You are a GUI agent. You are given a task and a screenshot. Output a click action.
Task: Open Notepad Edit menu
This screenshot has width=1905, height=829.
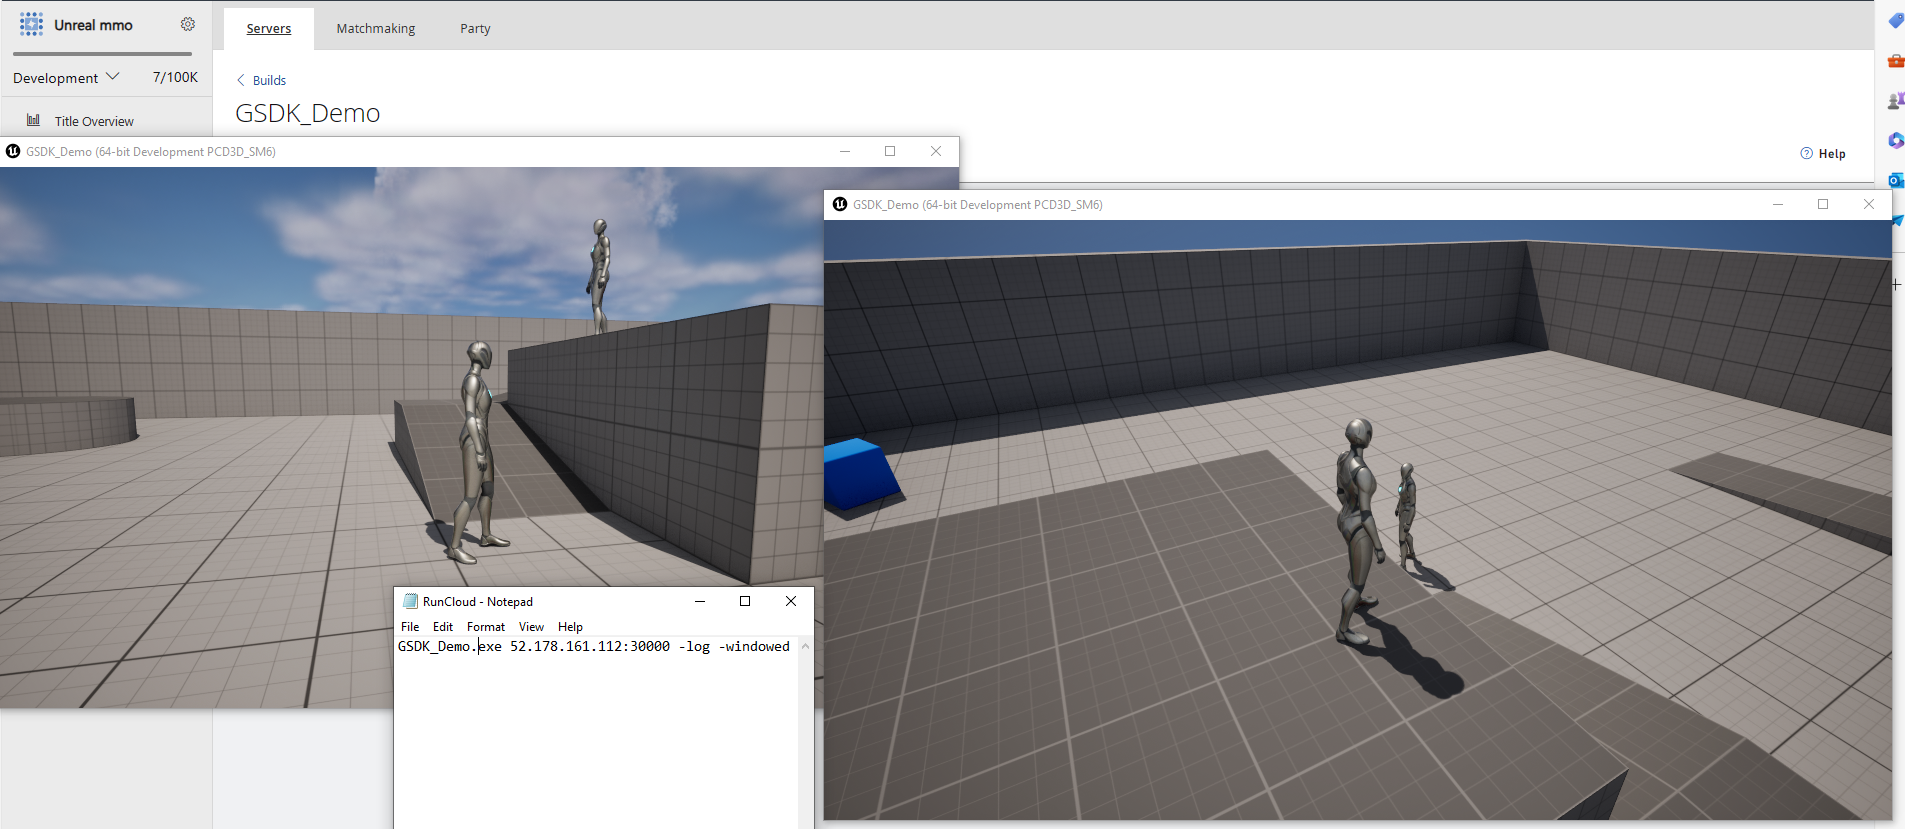pos(443,627)
